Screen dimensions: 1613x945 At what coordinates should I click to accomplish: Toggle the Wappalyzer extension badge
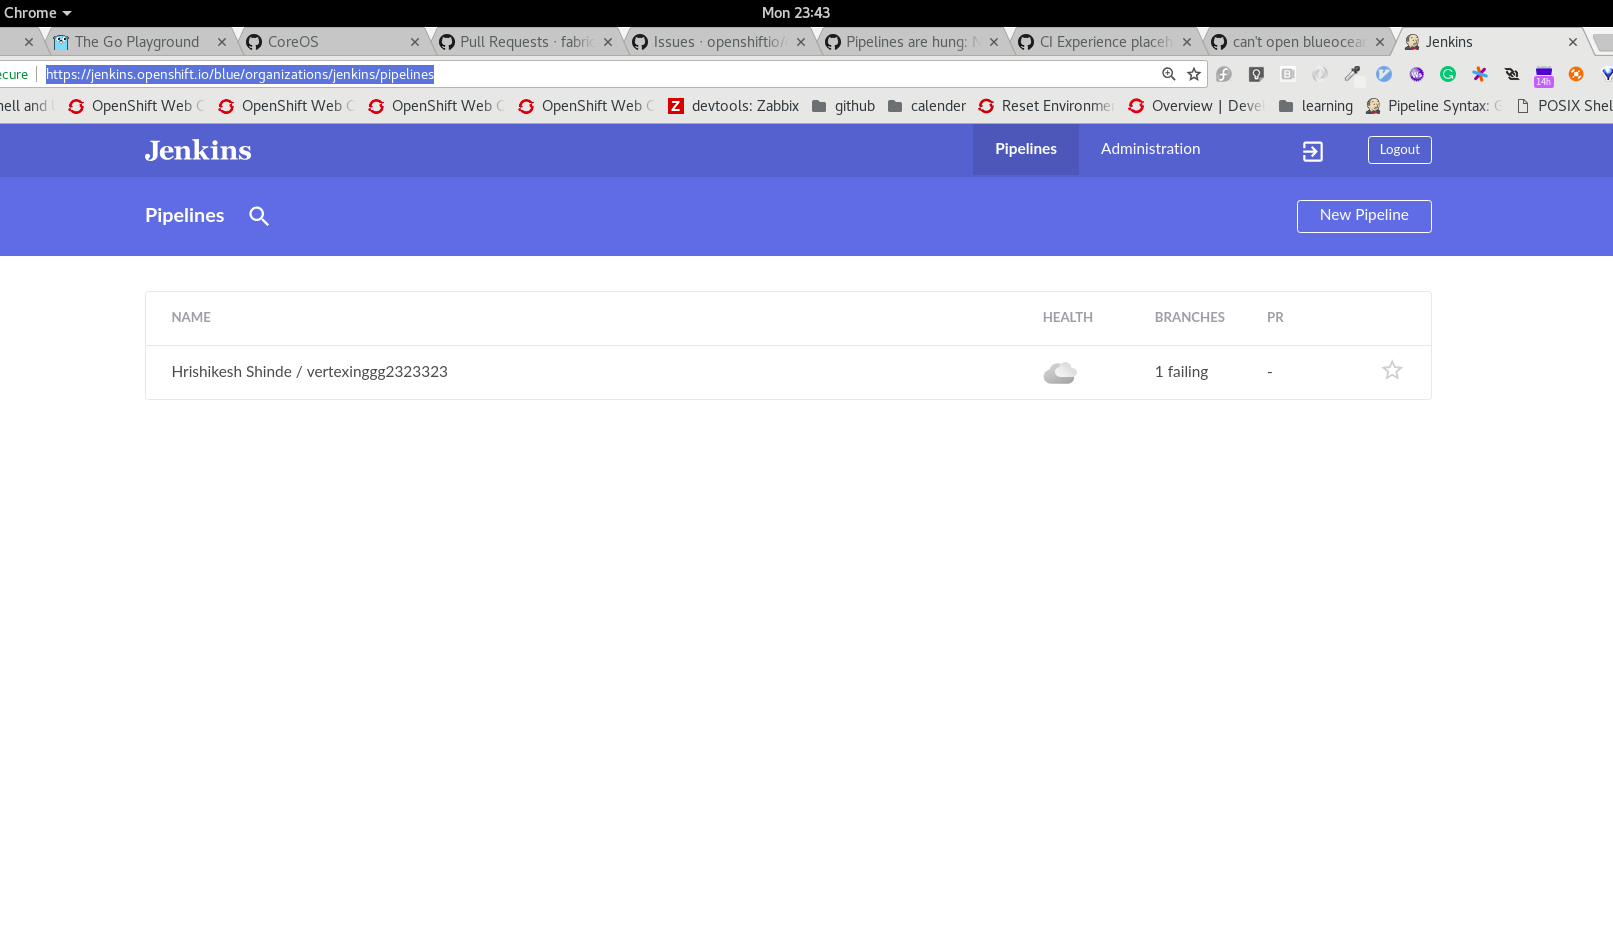pyautogui.click(x=1384, y=74)
